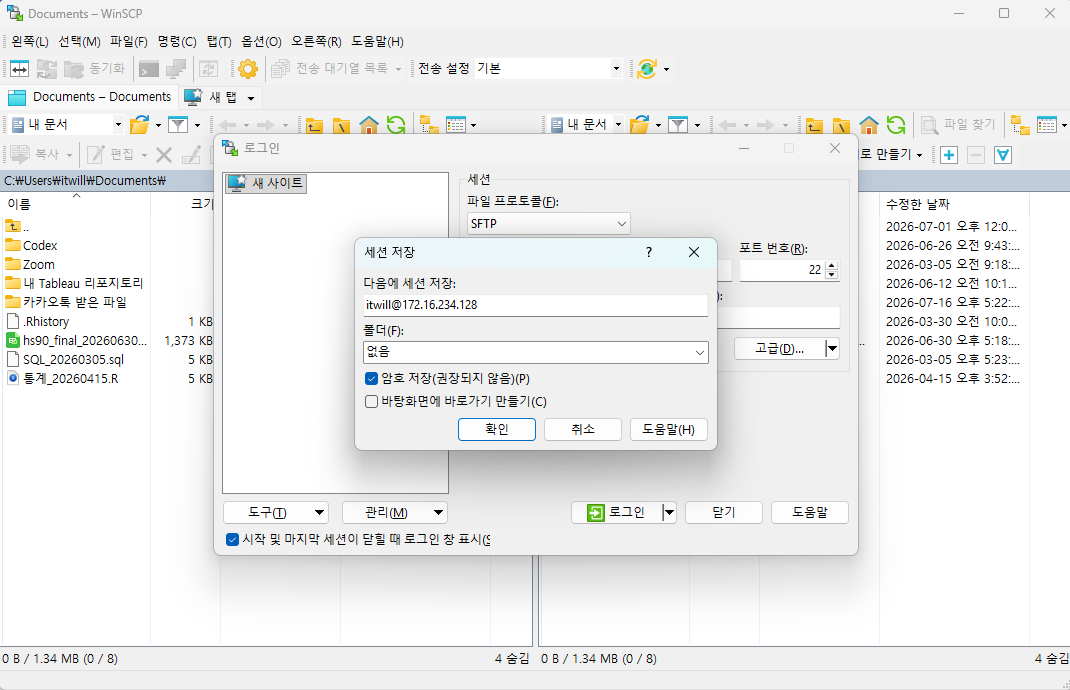Switch to the Documents – Documents tab
This screenshot has width=1070, height=690.
(89, 97)
